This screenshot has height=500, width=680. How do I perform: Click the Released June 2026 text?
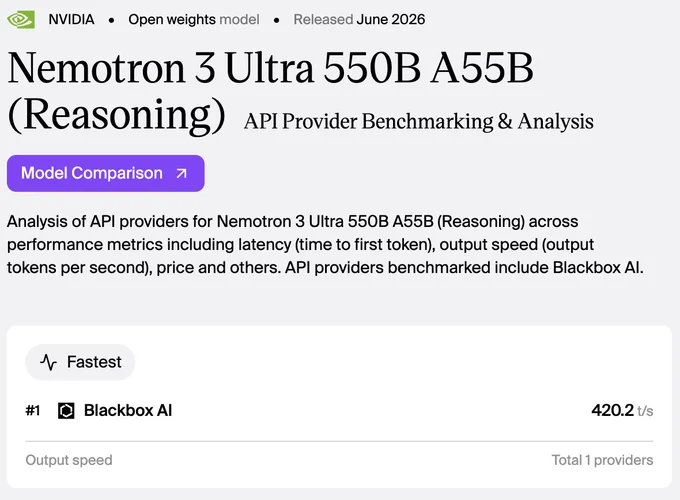359,20
